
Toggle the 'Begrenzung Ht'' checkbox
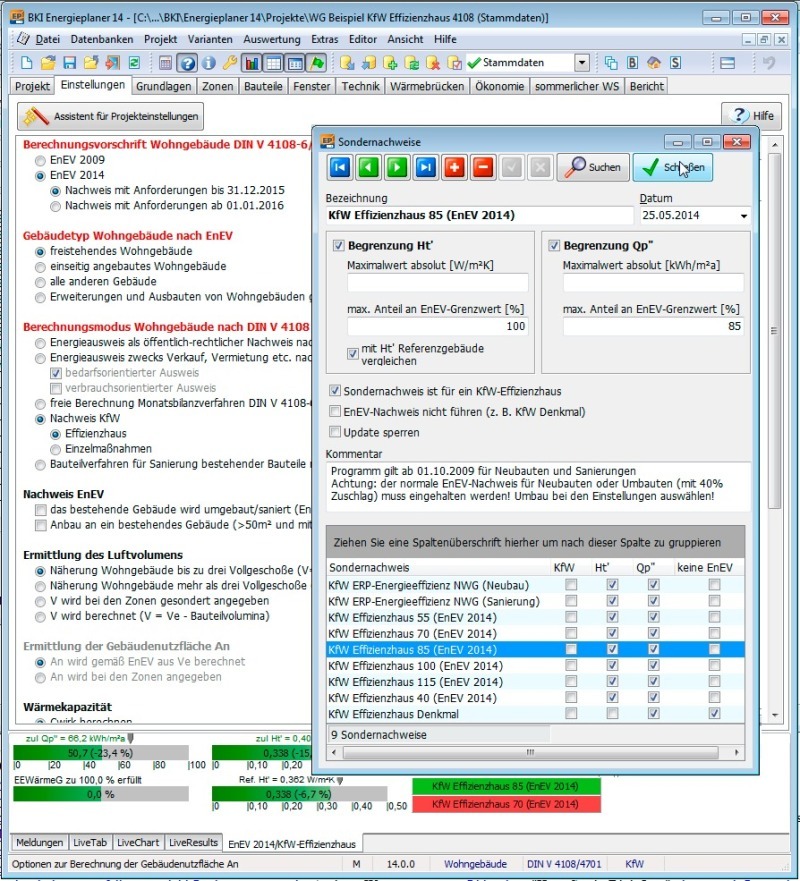point(338,246)
